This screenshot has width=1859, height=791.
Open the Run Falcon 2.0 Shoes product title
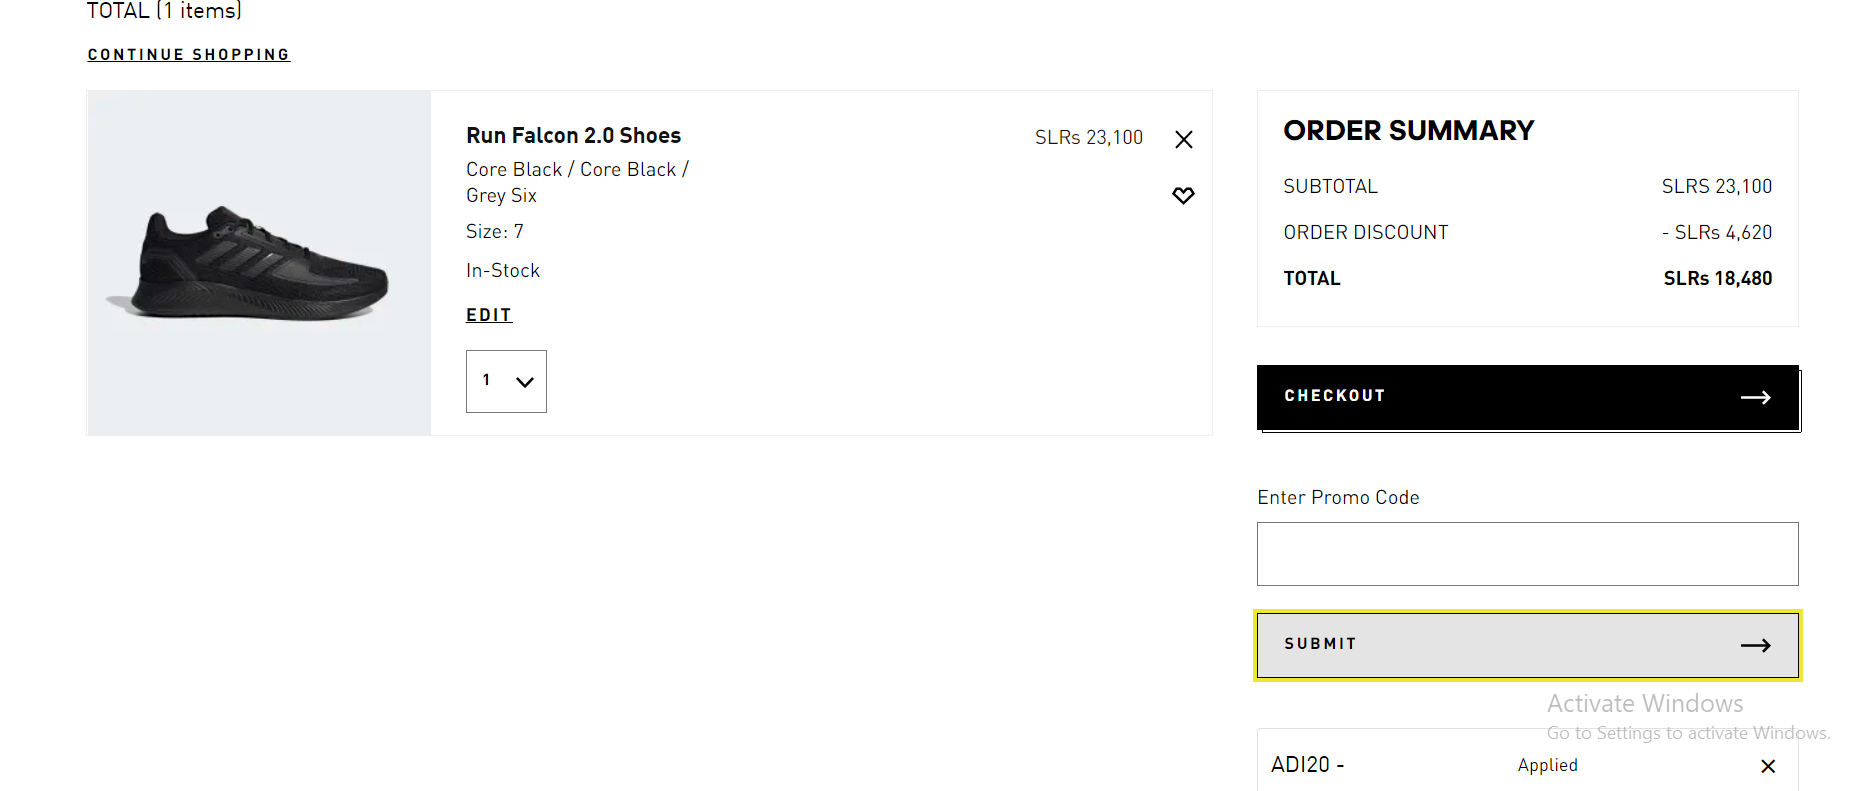(x=573, y=135)
